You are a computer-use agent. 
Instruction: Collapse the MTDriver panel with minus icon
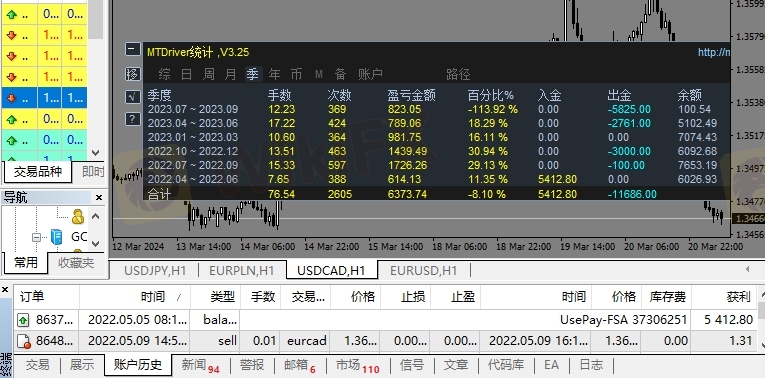point(132,49)
